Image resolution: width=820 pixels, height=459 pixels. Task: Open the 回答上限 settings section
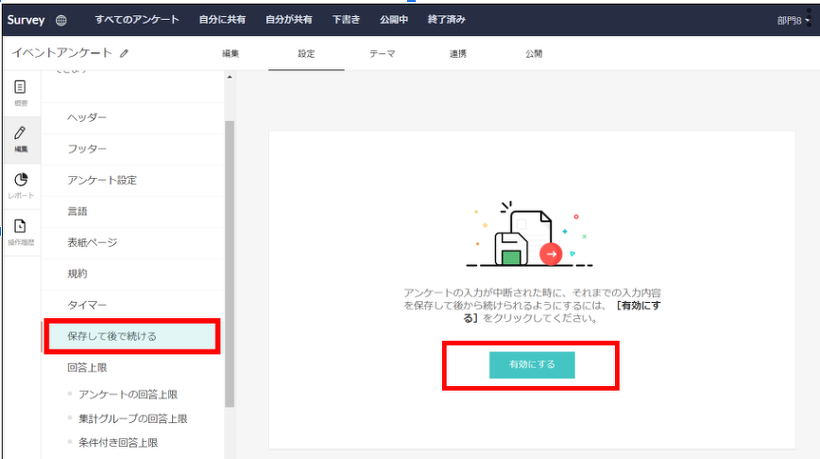pos(87,367)
